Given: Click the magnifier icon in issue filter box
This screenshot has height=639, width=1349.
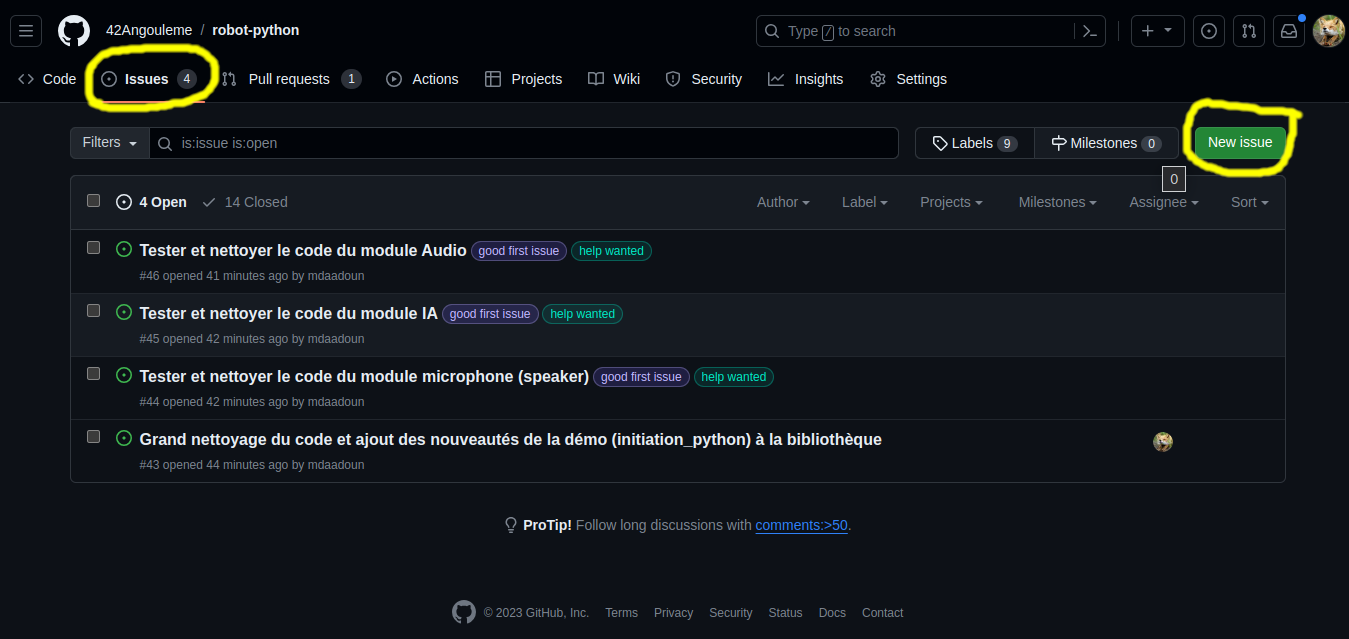Looking at the screenshot, I should (166, 143).
